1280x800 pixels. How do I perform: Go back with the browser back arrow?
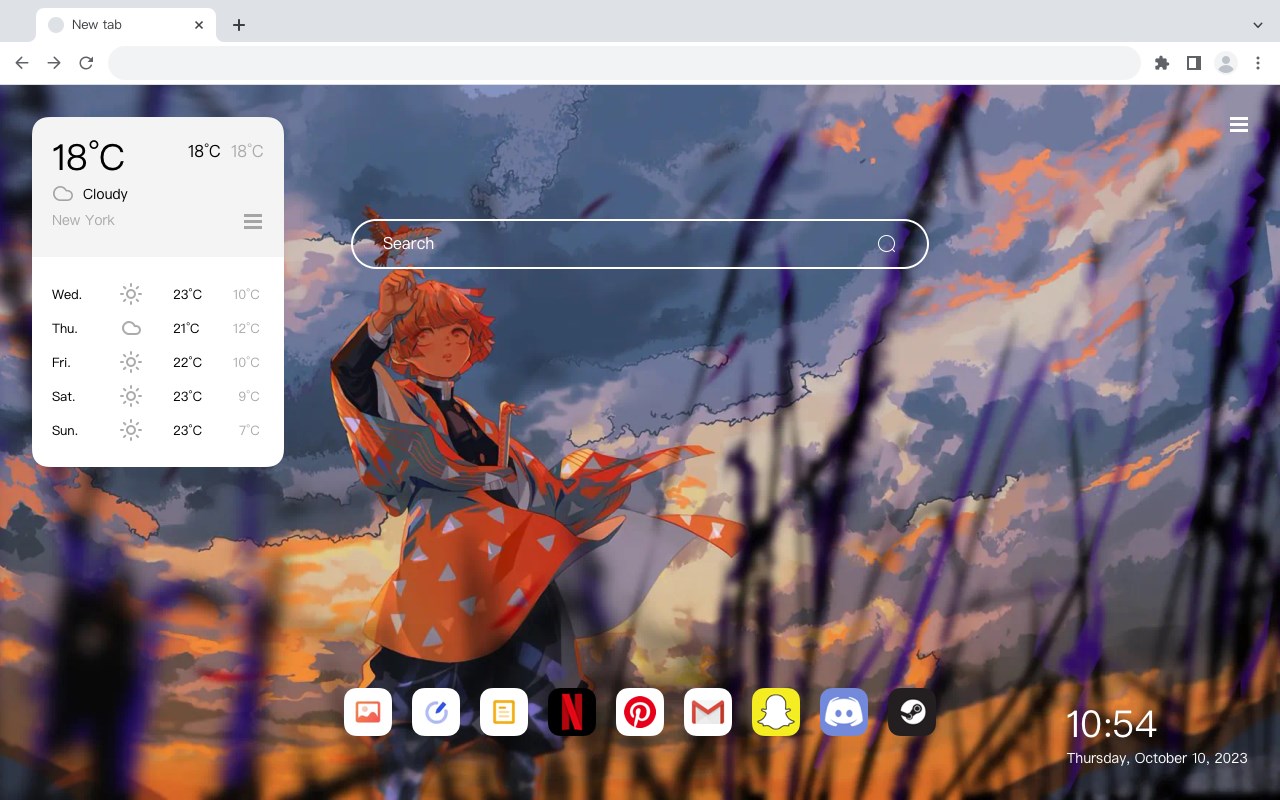[22, 63]
